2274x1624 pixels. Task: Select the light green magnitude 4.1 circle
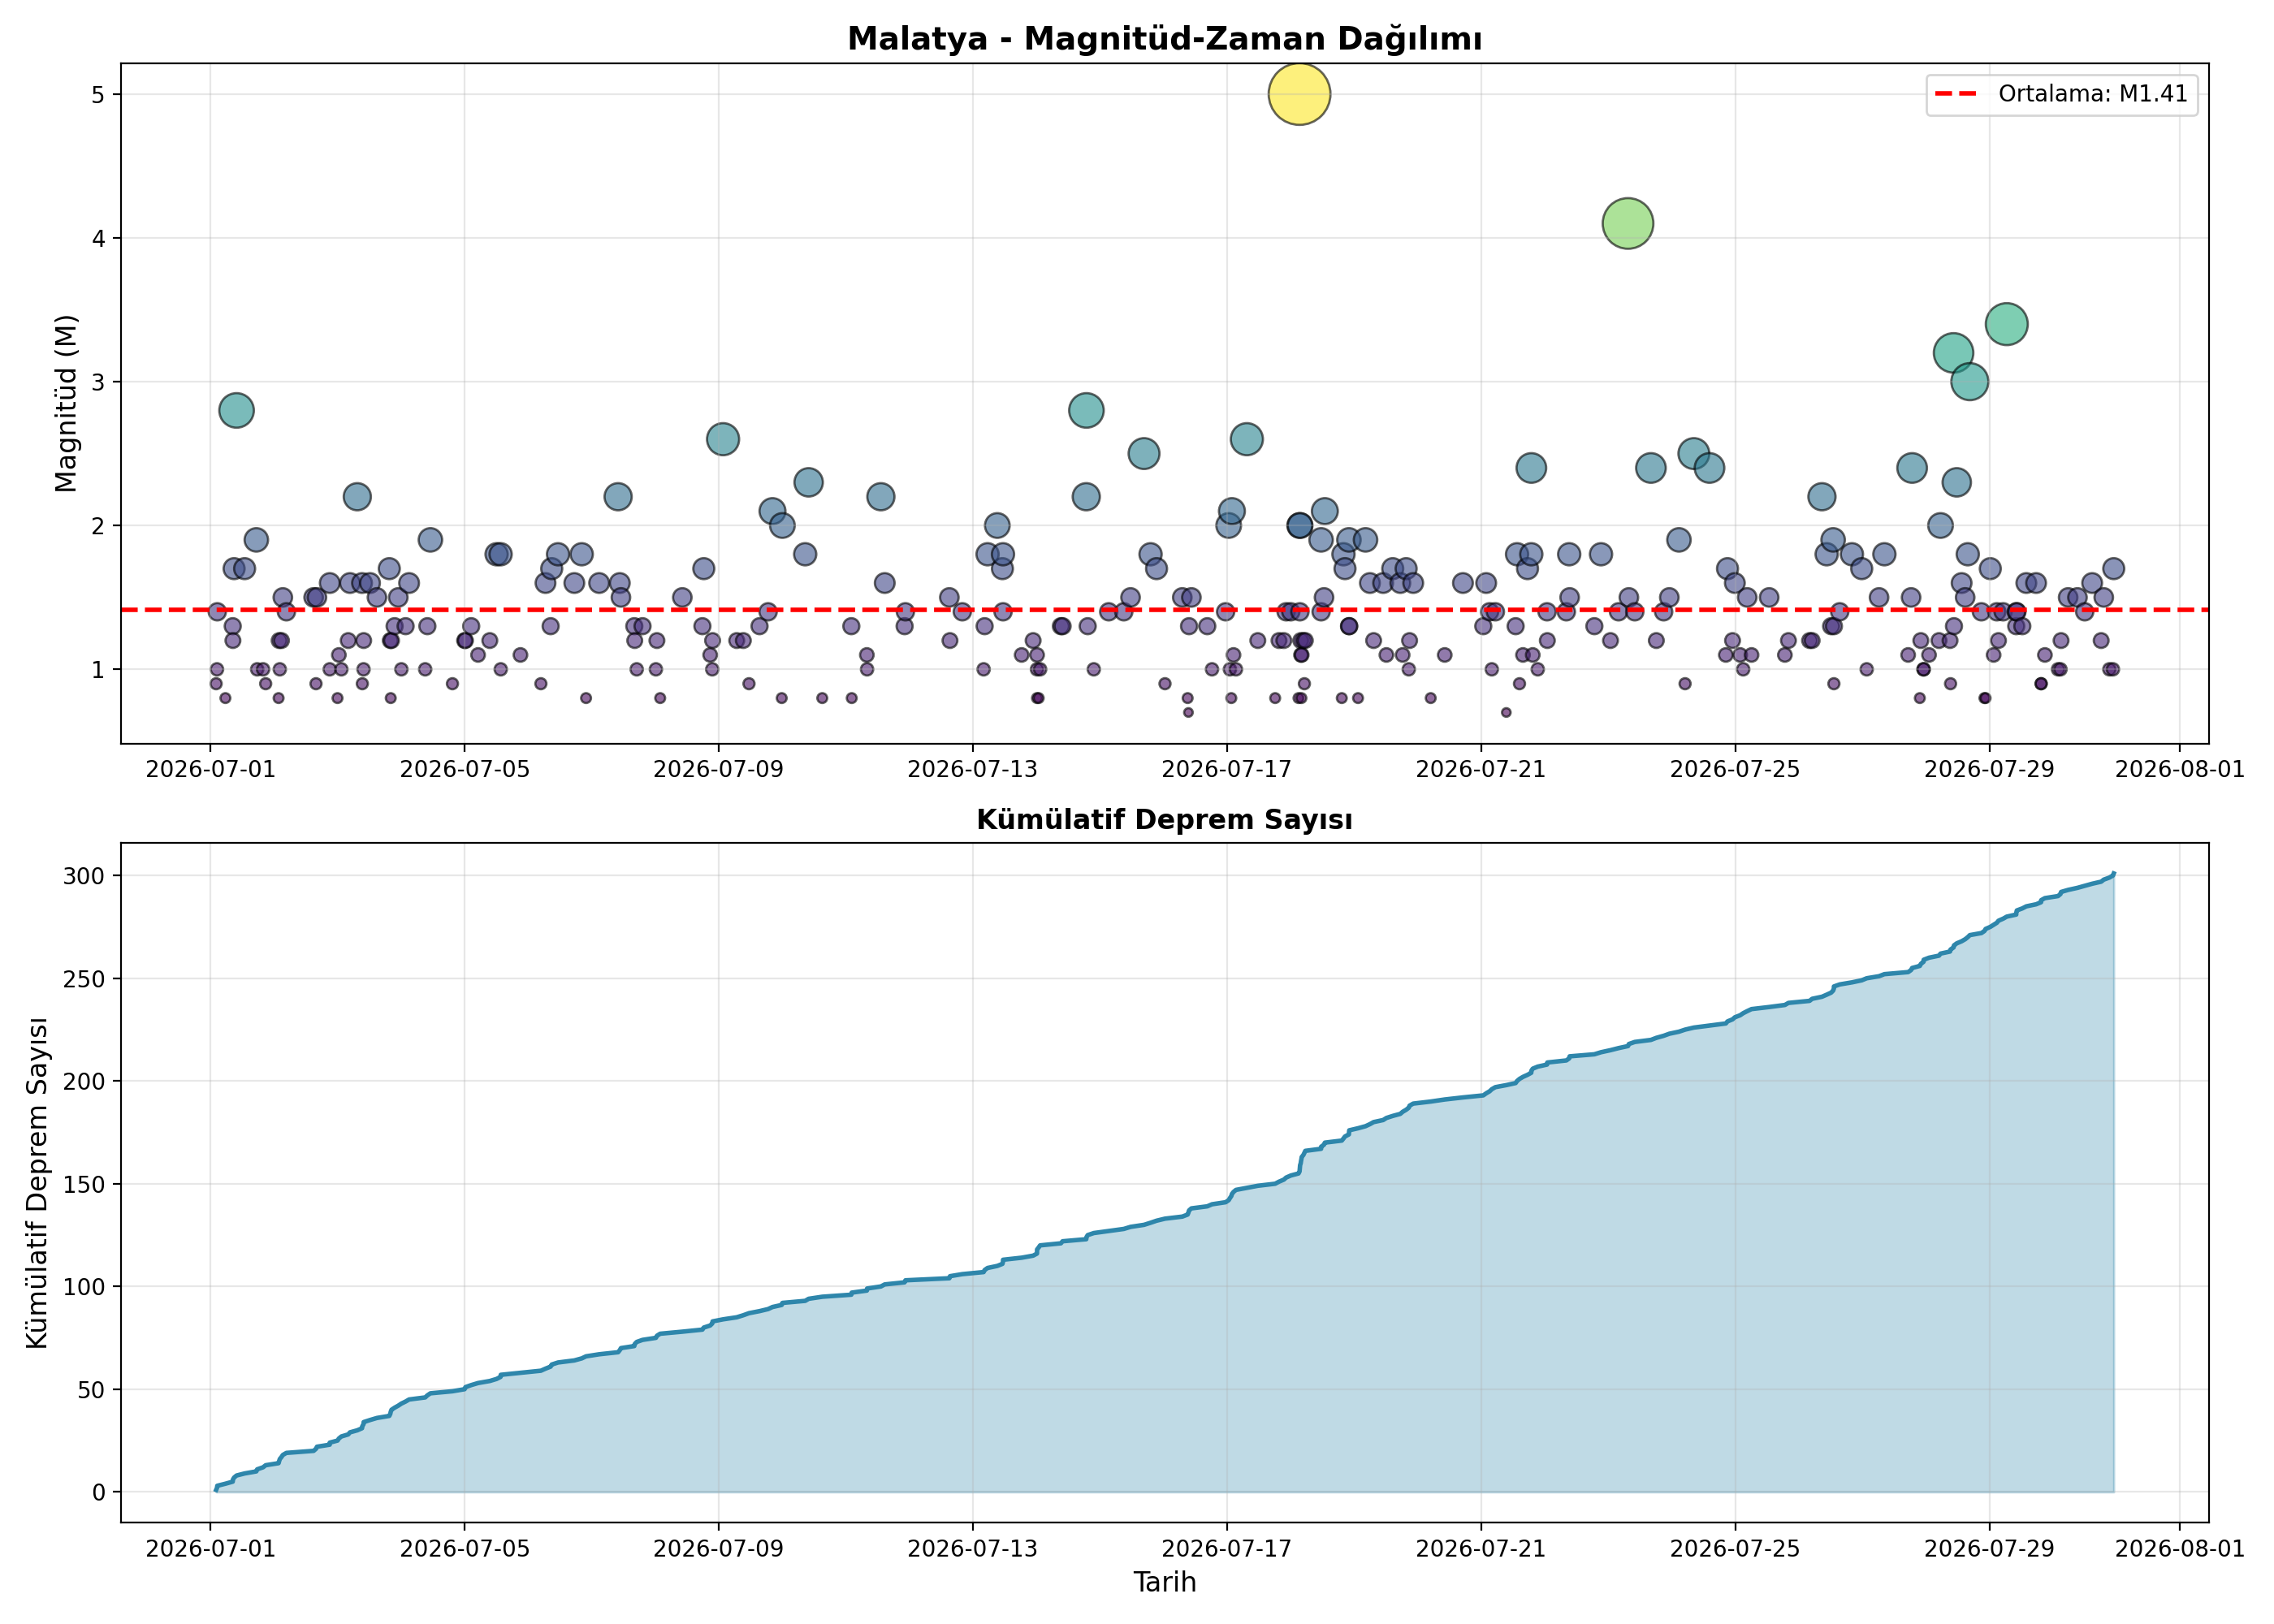(1627, 223)
